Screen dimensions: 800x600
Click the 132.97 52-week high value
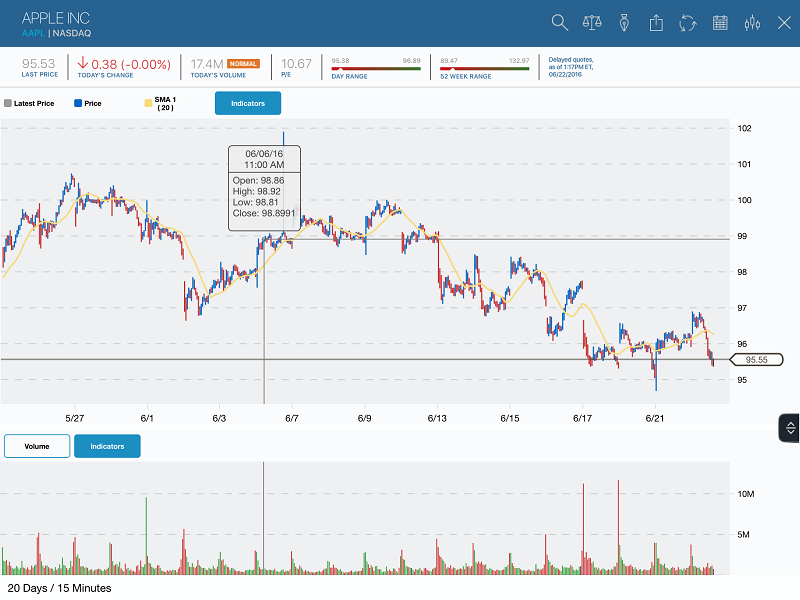tap(519, 61)
